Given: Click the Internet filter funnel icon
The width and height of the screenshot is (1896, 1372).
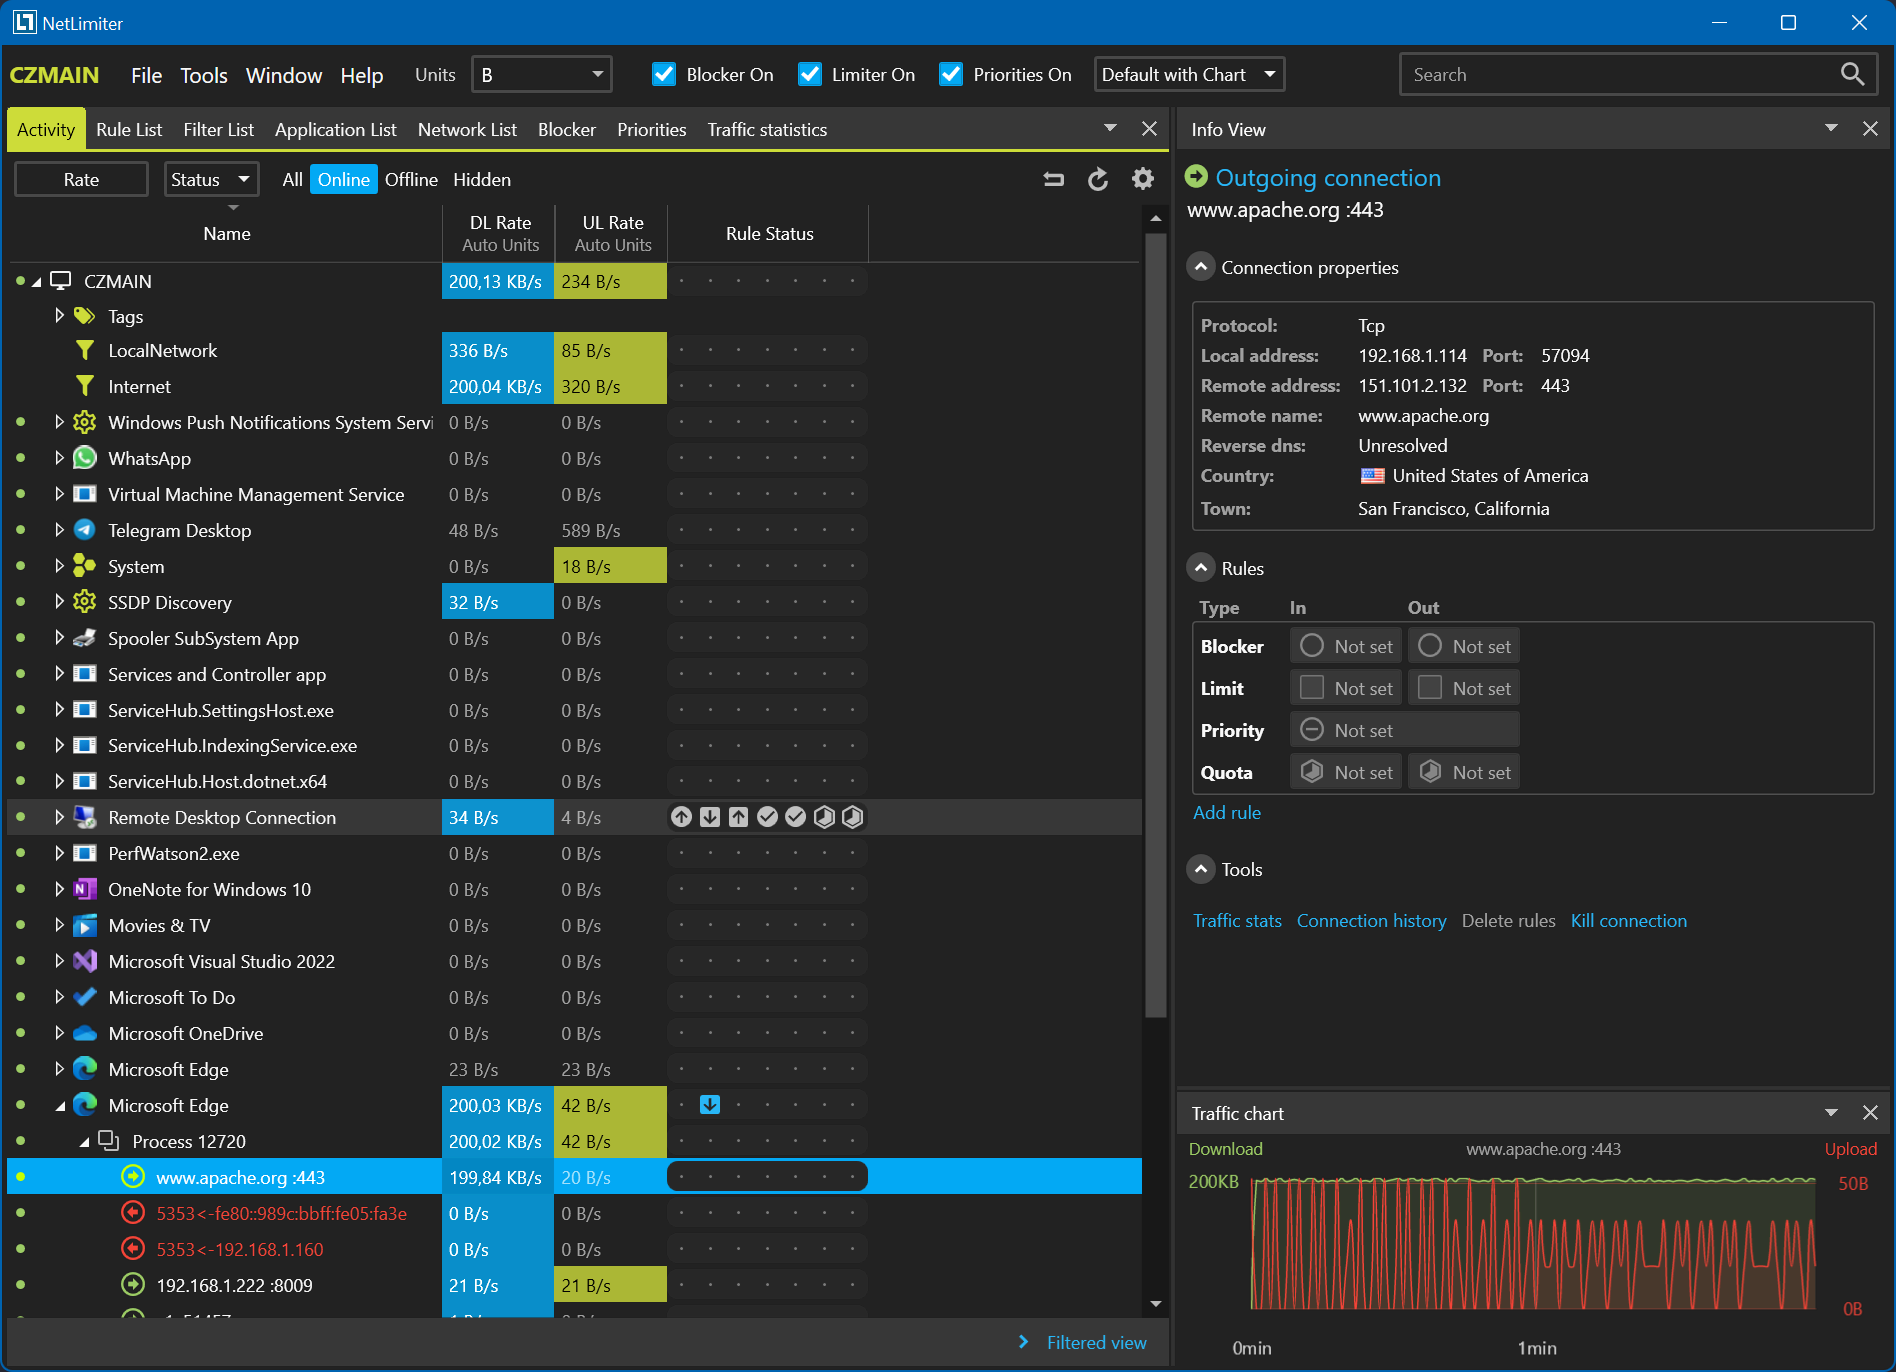Looking at the screenshot, I should click(x=85, y=386).
